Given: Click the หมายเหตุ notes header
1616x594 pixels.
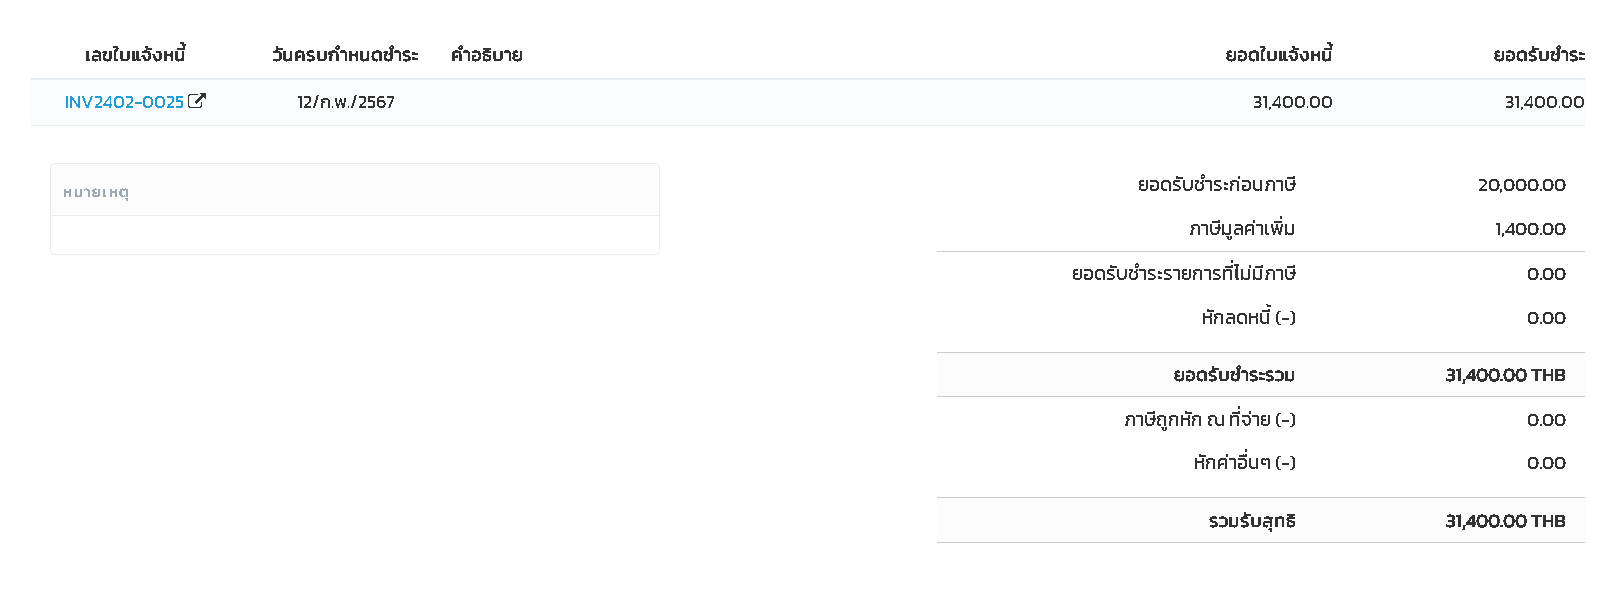Looking at the screenshot, I should (x=96, y=192).
